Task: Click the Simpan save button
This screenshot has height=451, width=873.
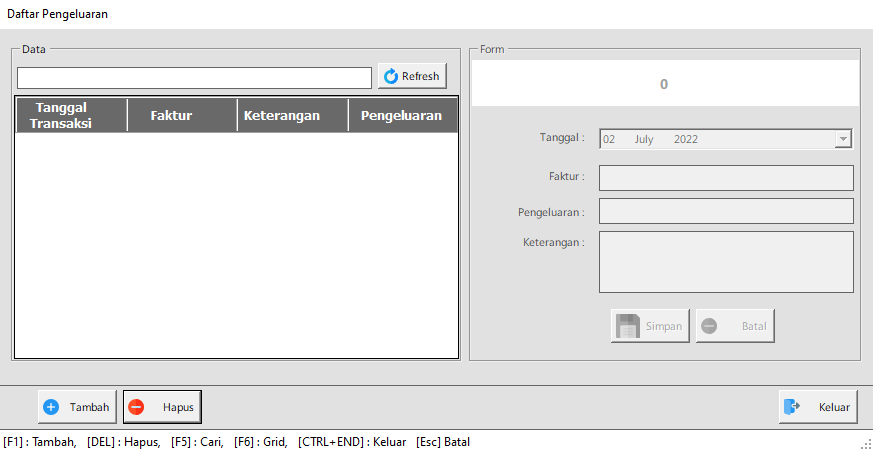Action: (650, 326)
